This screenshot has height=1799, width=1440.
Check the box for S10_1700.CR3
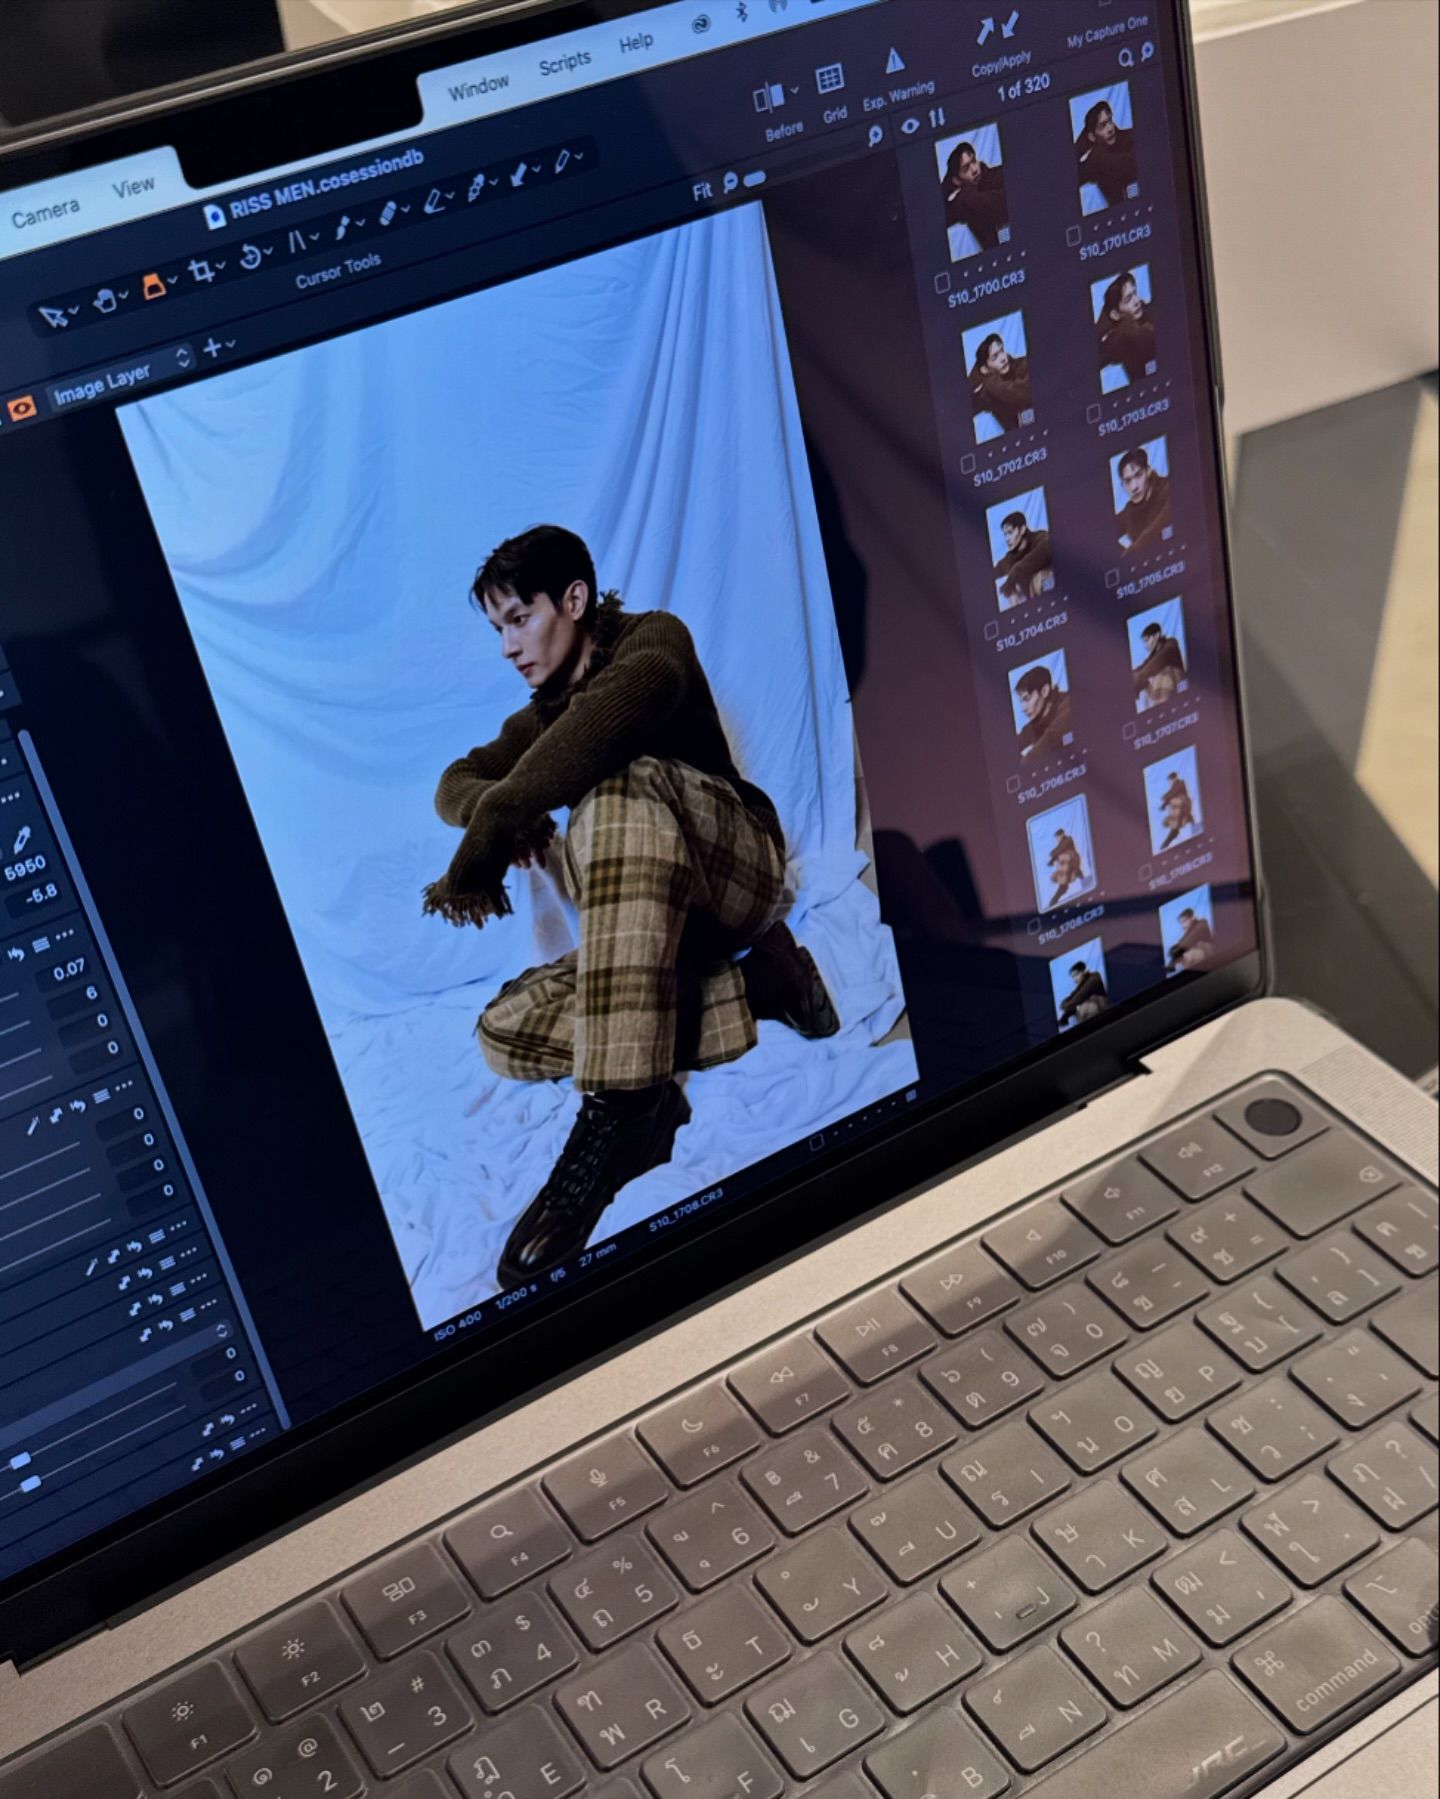pos(942,284)
